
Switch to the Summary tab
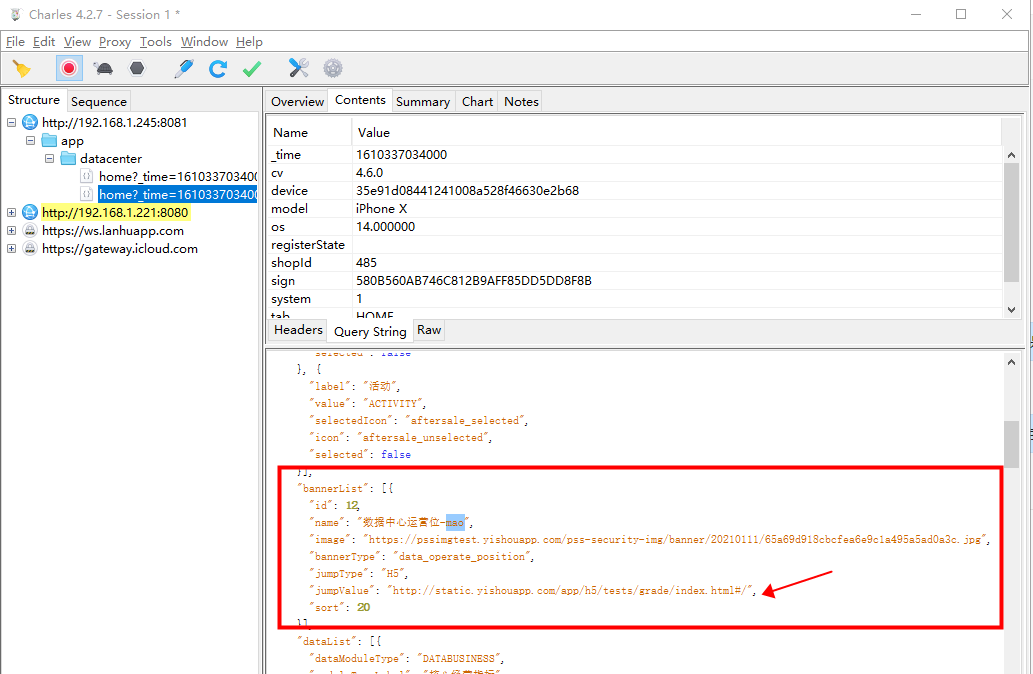pyautogui.click(x=423, y=101)
